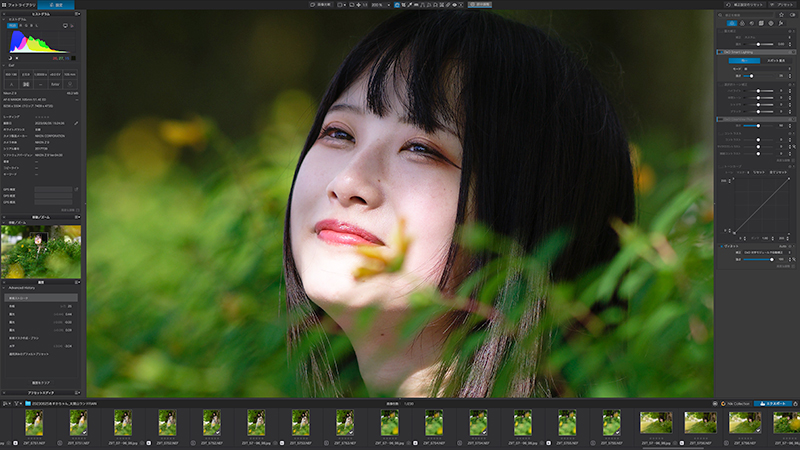Show the Detail corrections palette filter

(x=752, y=23)
